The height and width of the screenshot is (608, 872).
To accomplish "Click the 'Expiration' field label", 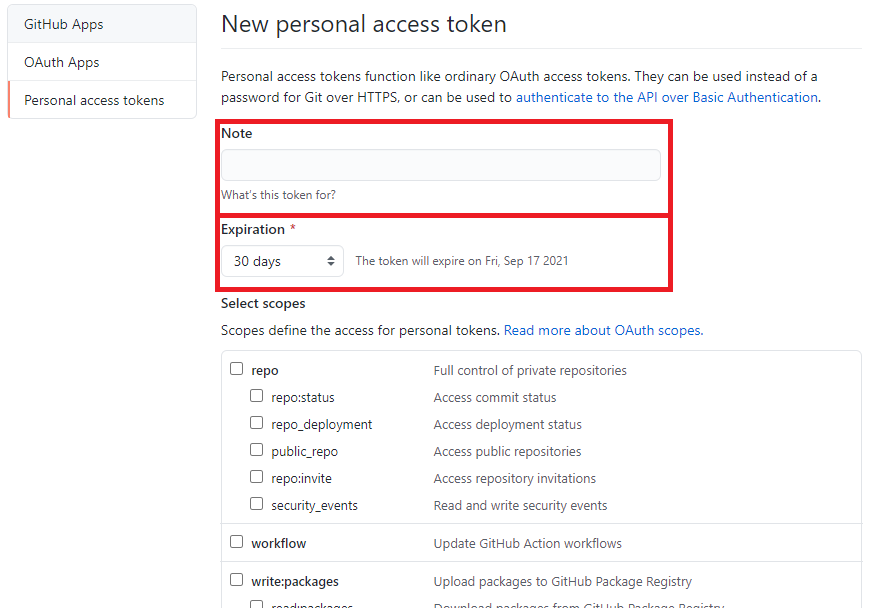I will click(x=253, y=230).
